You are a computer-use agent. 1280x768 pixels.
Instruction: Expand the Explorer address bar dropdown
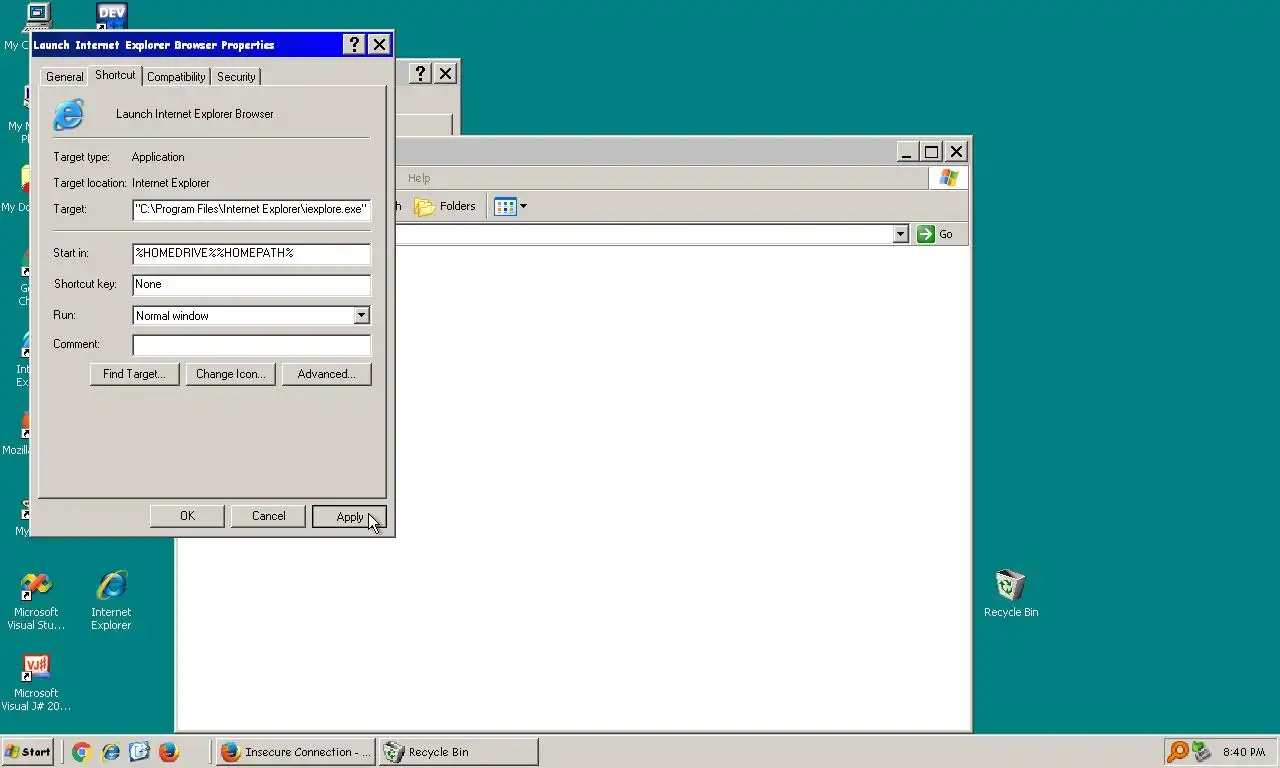[900, 234]
